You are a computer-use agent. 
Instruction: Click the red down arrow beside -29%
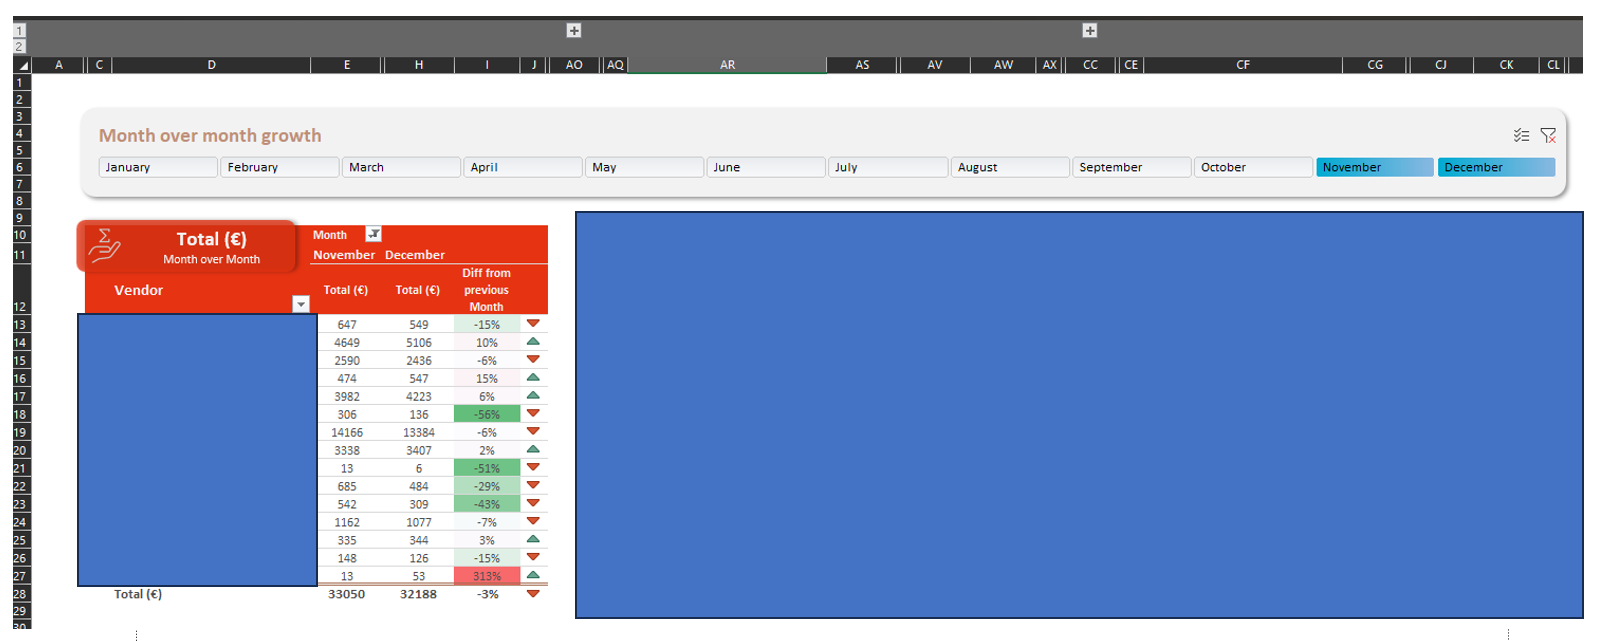(x=533, y=485)
